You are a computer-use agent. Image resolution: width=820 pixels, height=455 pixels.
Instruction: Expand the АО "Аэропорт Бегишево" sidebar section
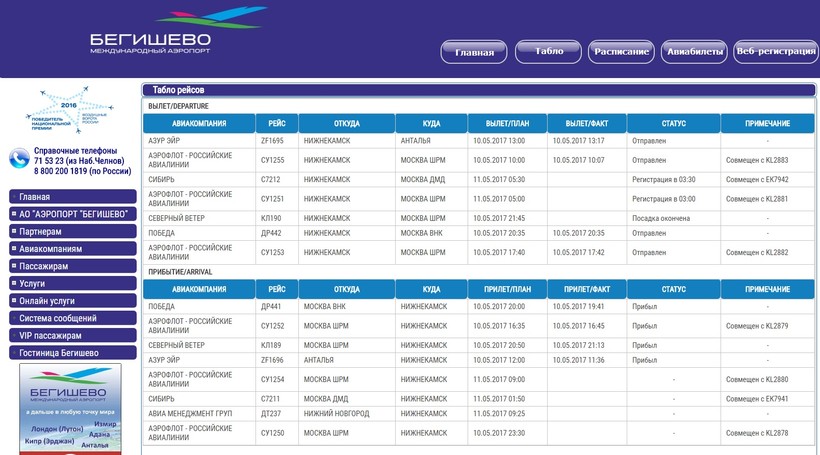coord(72,214)
